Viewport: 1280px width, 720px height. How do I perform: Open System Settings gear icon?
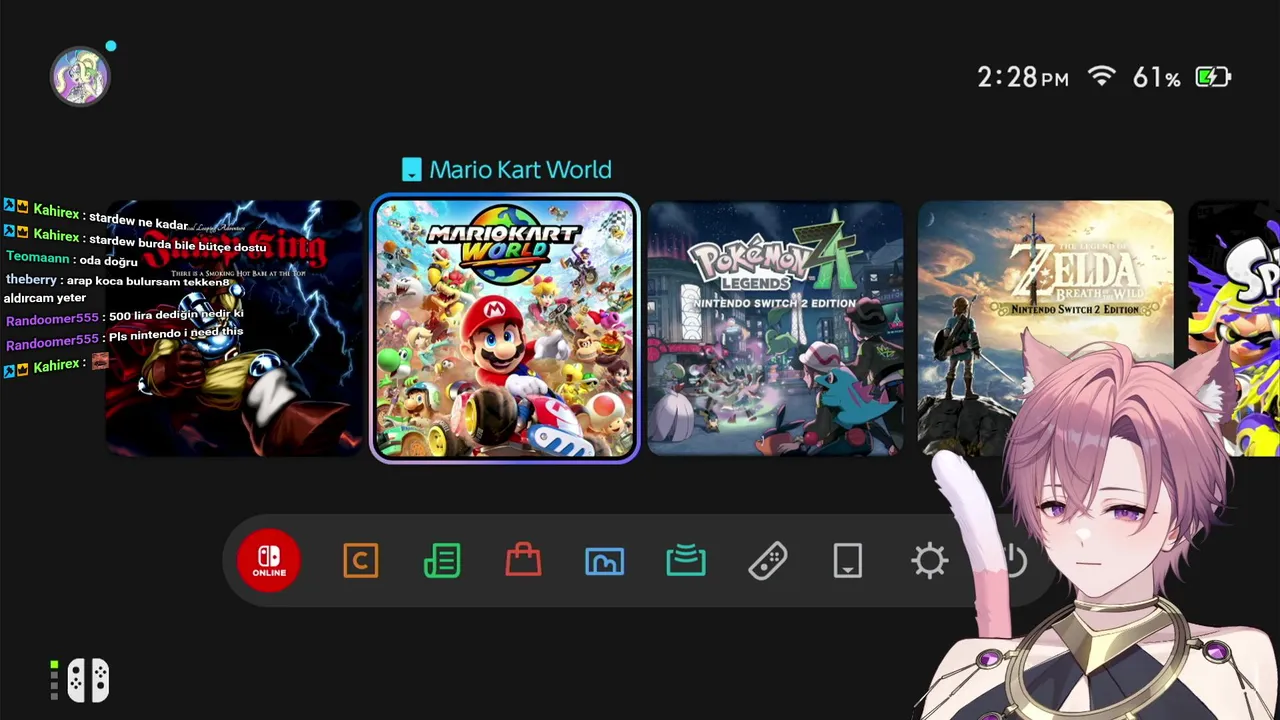930,561
